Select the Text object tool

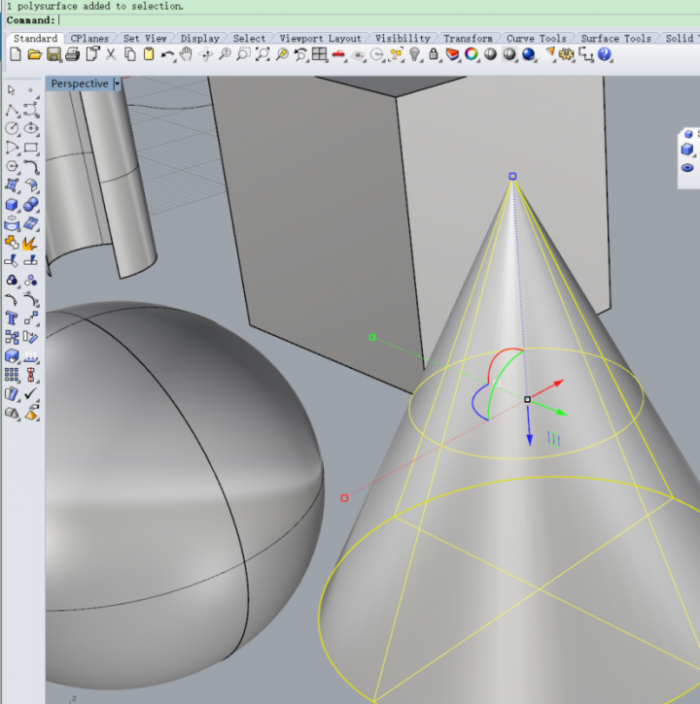tap(12, 319)
